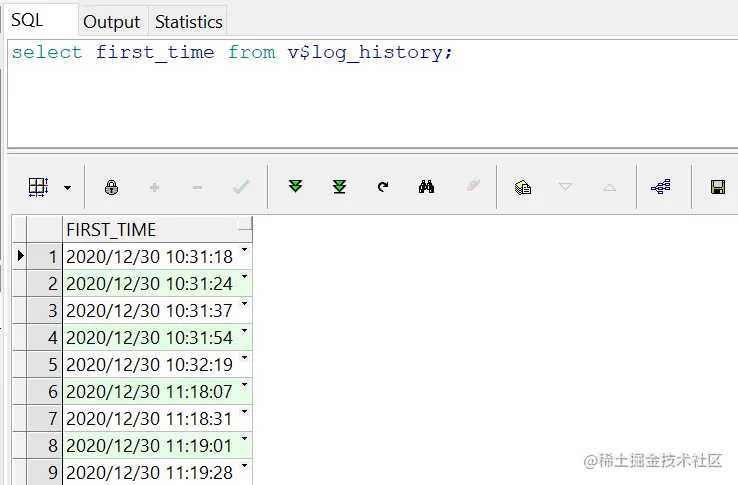Select row number 2 header
This screenshot has height=485, width=738.
[44, 283]
